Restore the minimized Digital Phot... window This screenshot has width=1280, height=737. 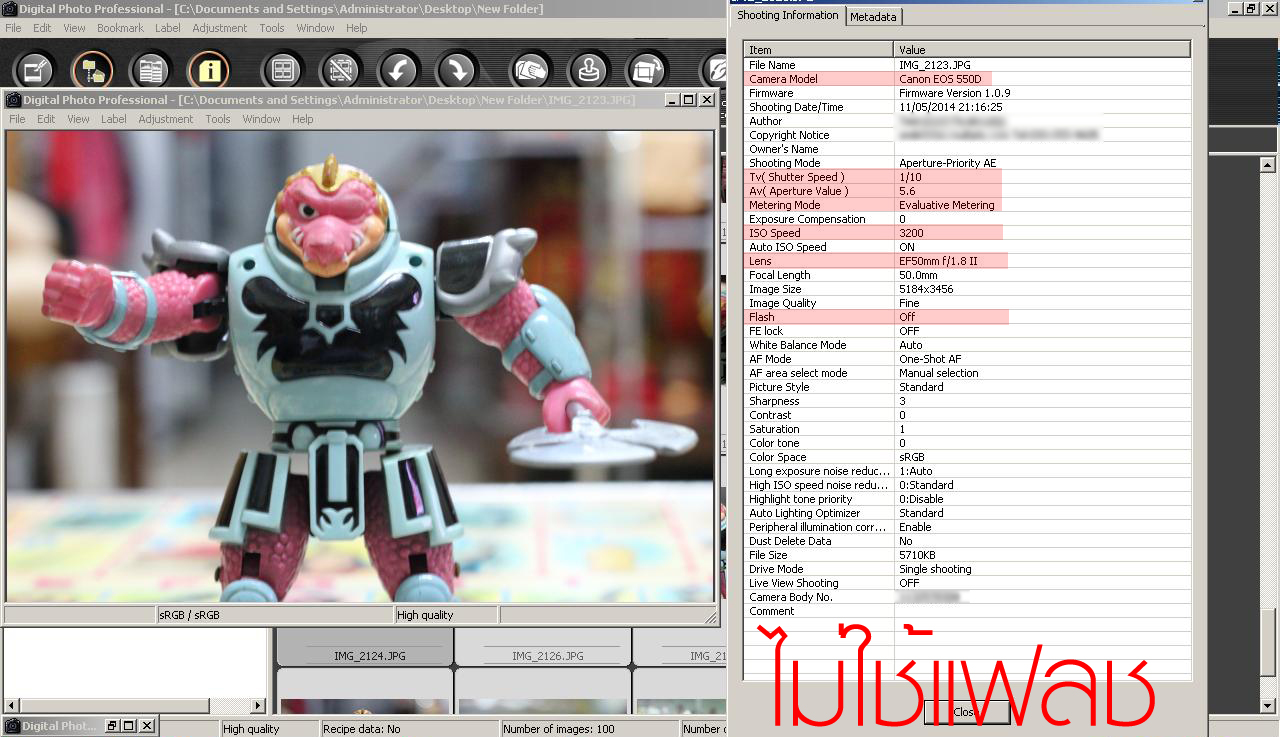pyautogui.click(x=114, y=726)
